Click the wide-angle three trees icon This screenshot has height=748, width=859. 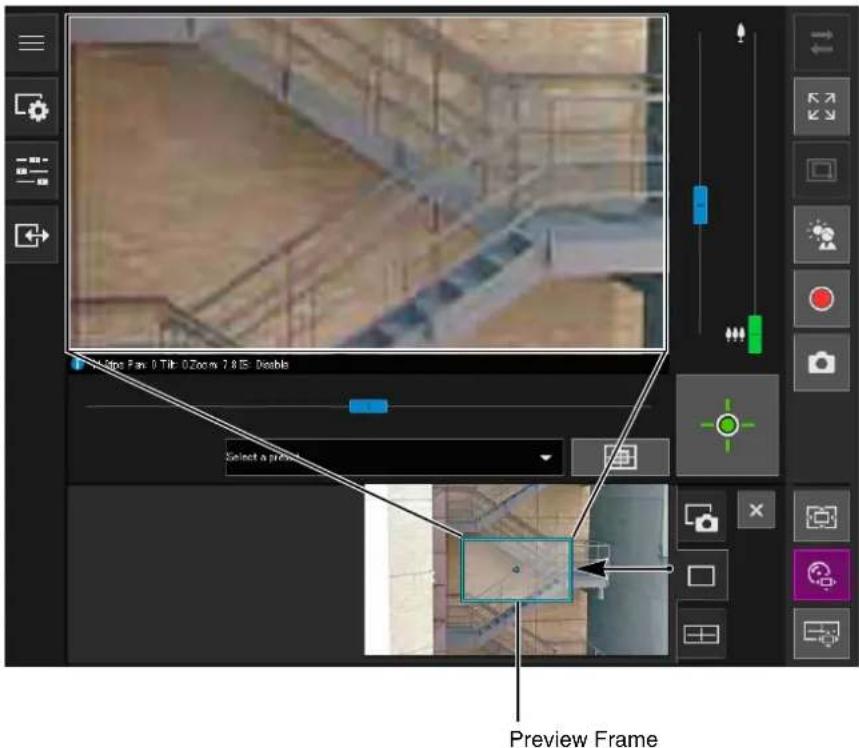(735, 334)
